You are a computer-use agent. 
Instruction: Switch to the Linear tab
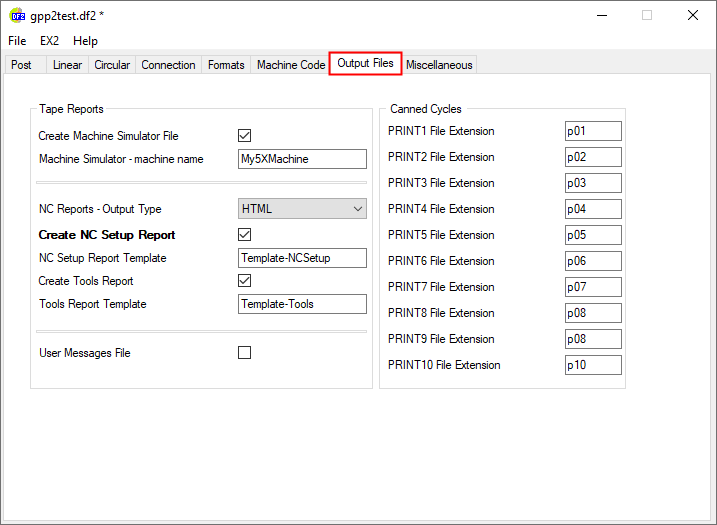coord(68,65)
